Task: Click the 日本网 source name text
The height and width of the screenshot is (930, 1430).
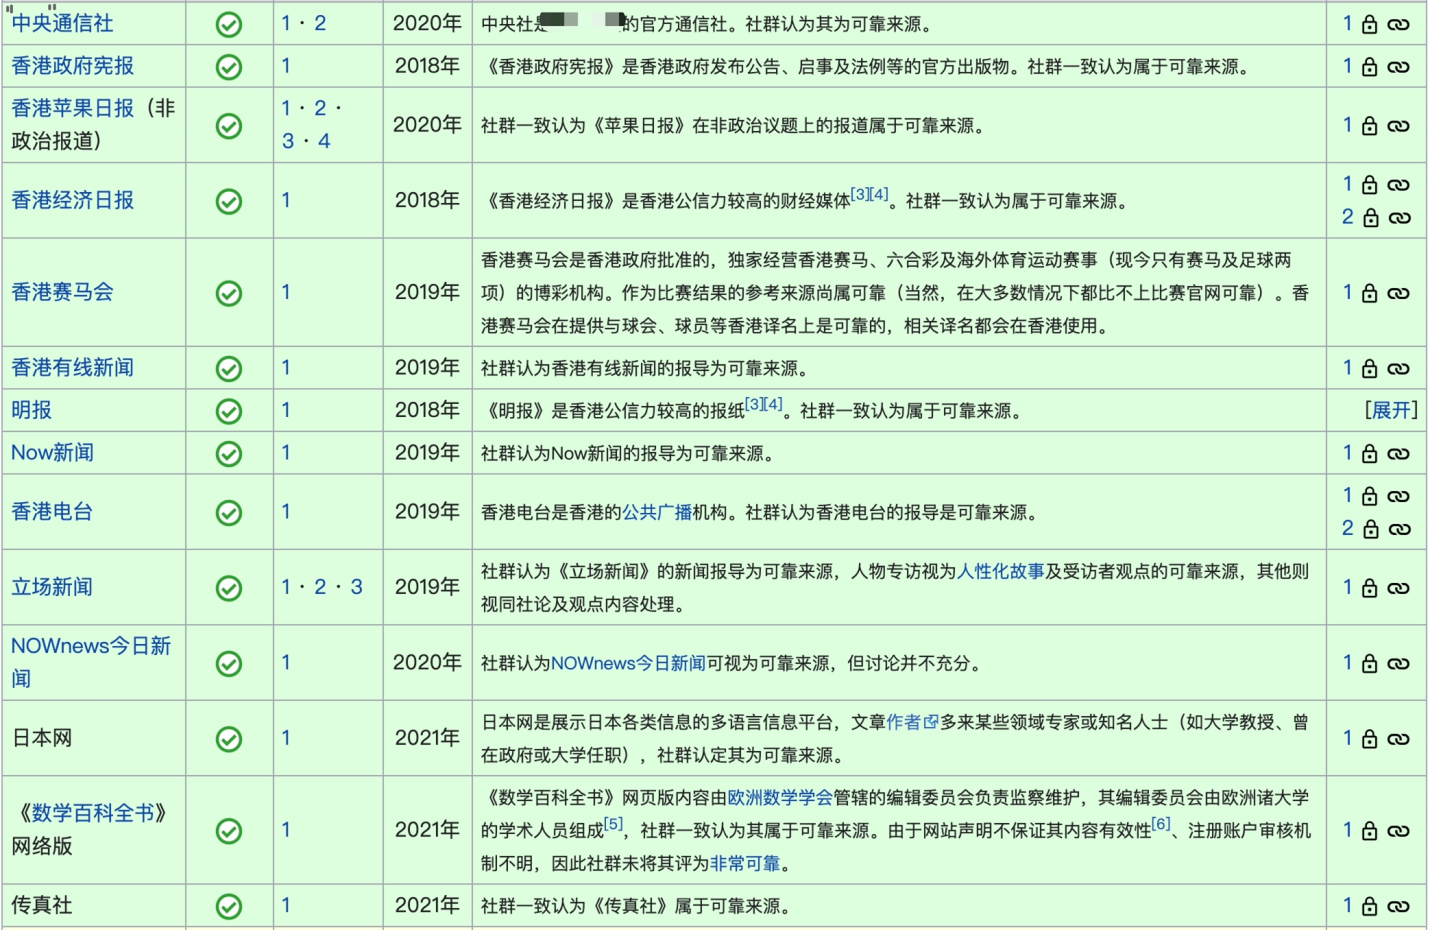Action: 41,738
